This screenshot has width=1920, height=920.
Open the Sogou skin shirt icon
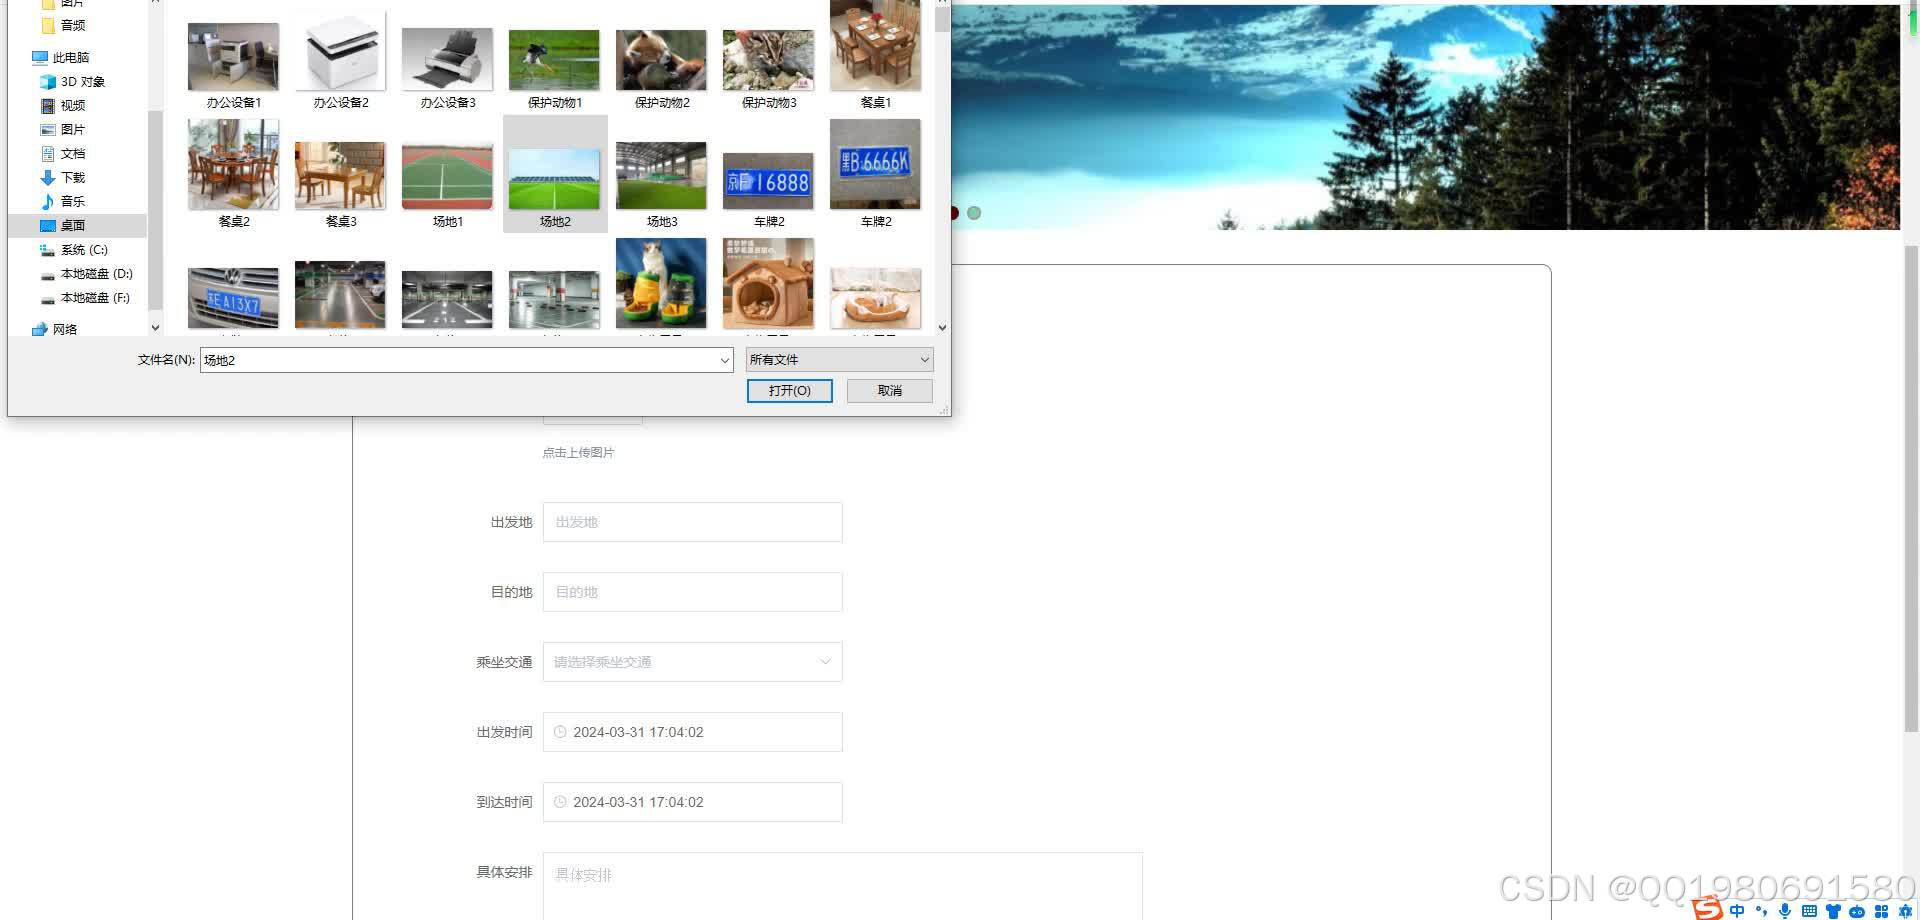pyautogui.click(x=1833, y=911)
